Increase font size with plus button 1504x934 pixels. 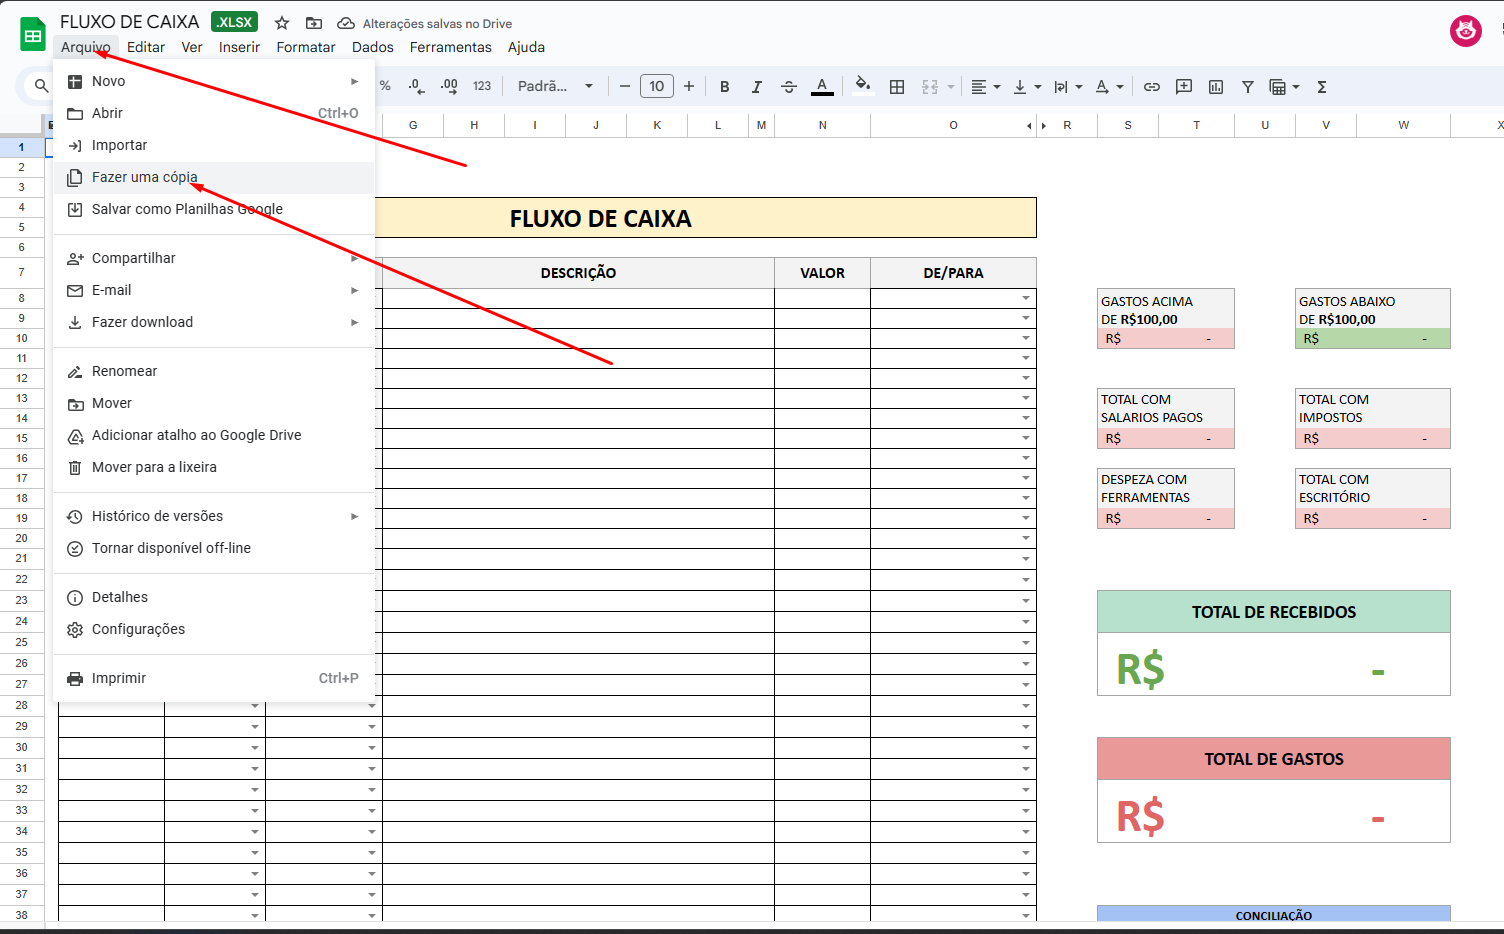coord(689,87)
